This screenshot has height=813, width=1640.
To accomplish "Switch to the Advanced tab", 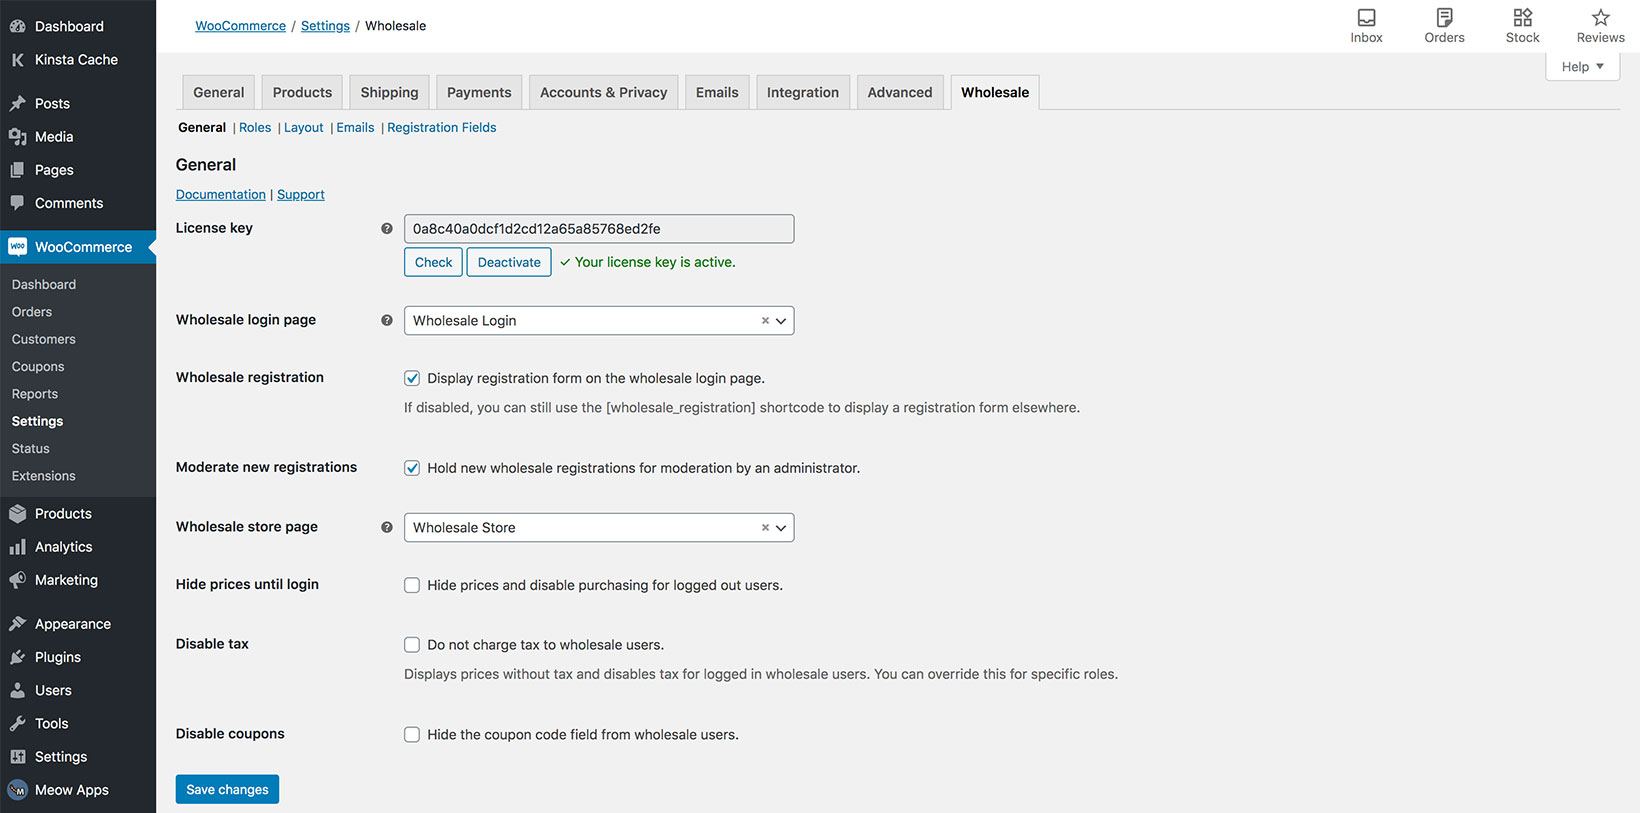I will tap(900, 92).
